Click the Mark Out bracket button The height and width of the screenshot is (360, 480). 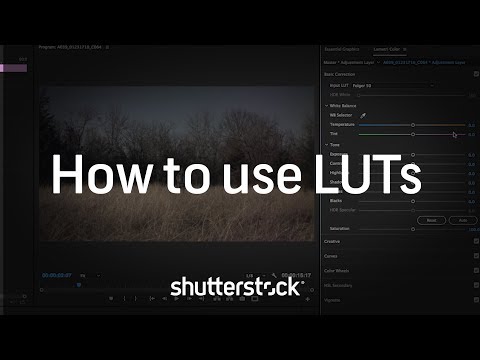click(135, 299)
